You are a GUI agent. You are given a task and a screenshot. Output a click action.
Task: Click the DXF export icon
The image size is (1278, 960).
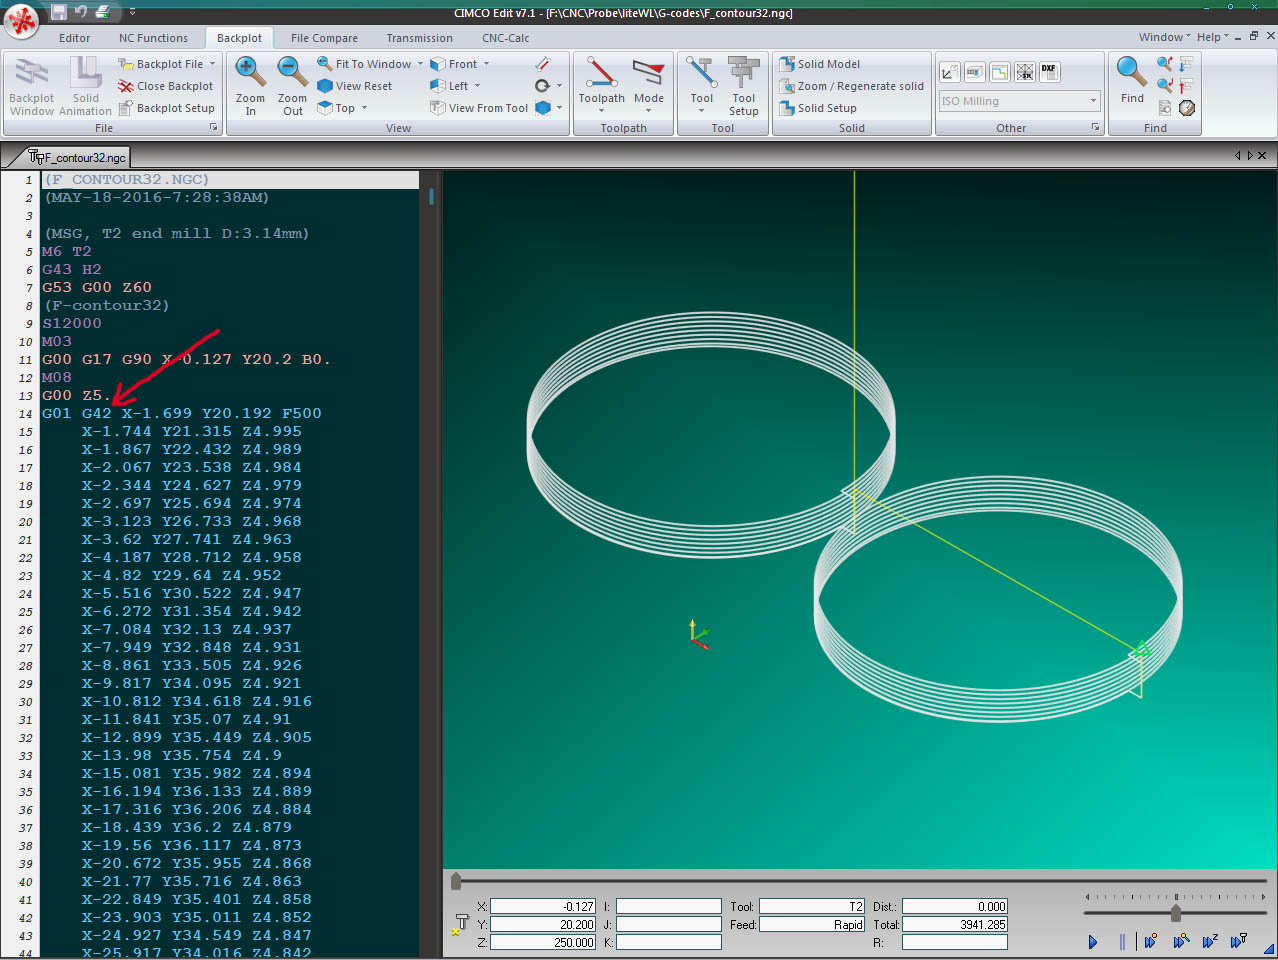(1048, 72)
